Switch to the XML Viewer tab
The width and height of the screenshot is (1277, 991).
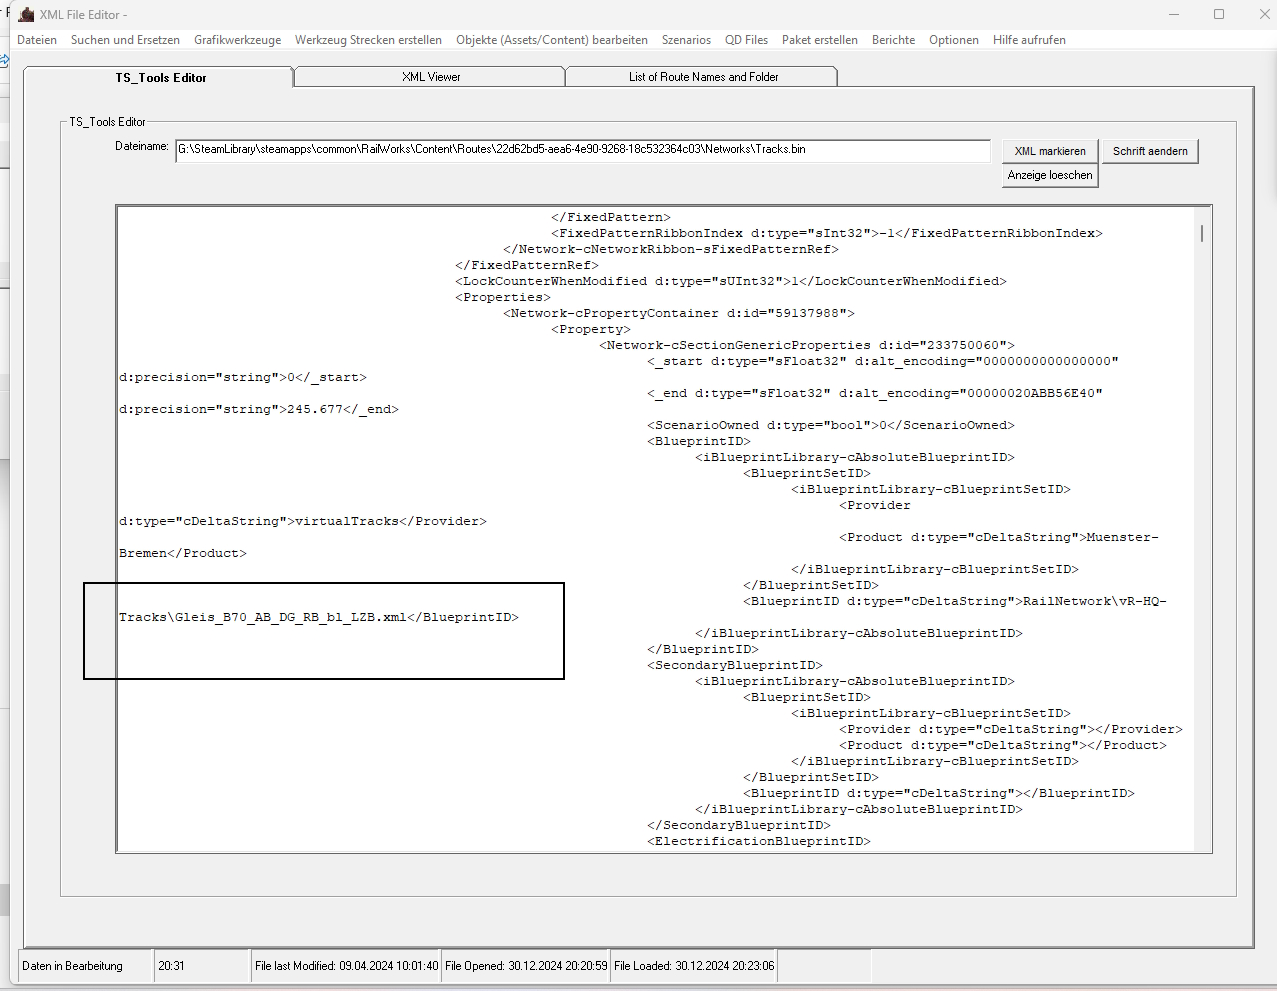431,77
